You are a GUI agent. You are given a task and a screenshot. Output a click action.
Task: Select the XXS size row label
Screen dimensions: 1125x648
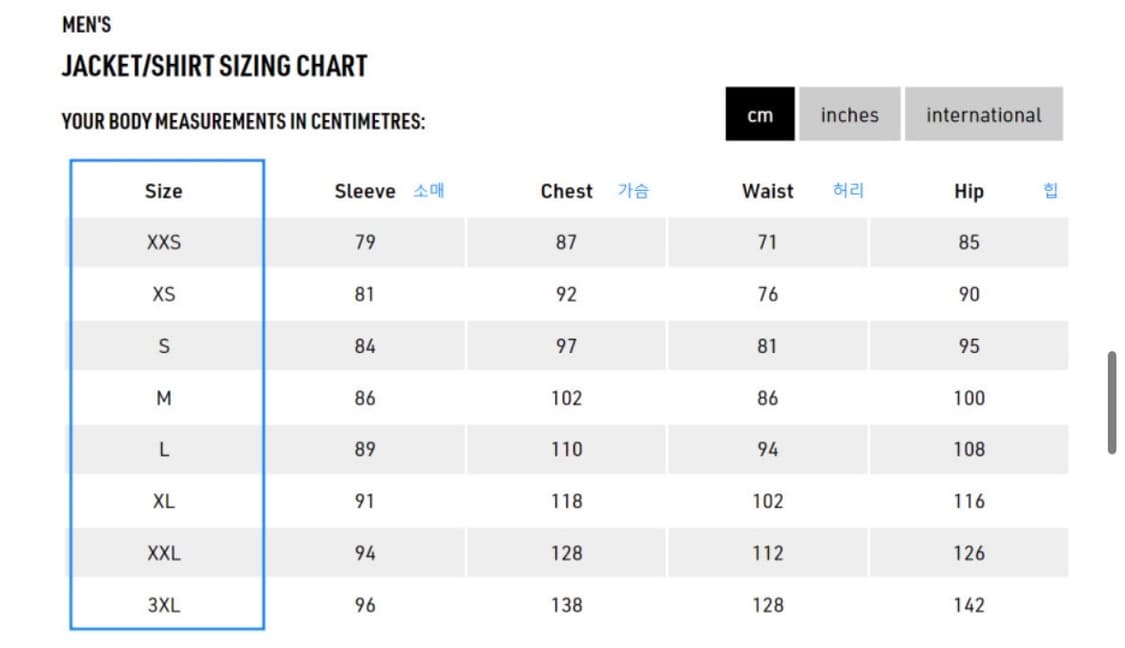[x=164, y=242]
